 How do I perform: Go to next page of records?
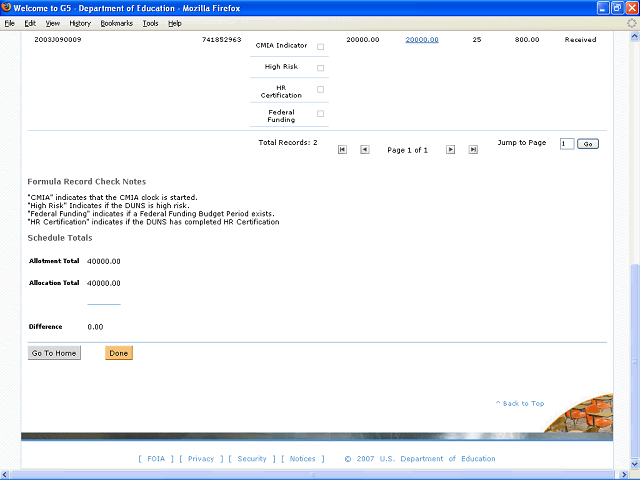pyautogui.click(x=450, y=150)
